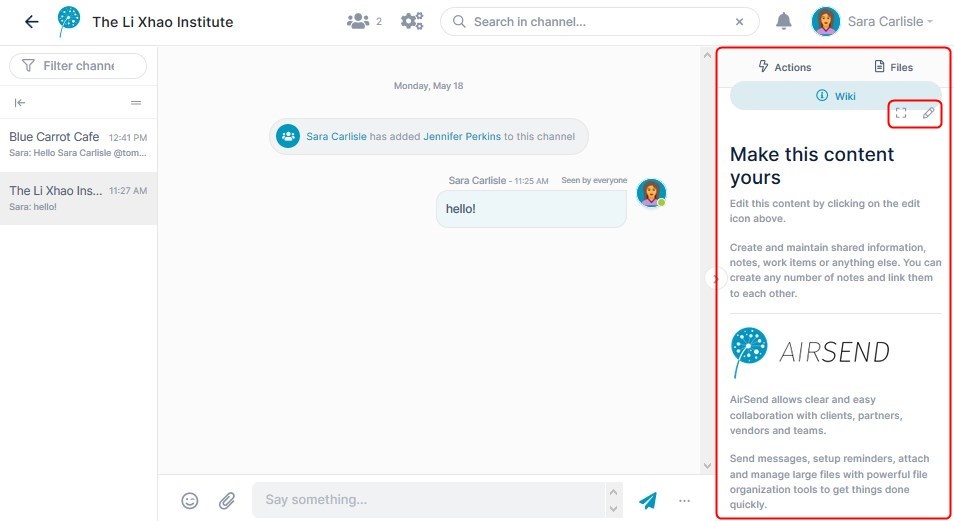Open the emoji picker

190,500
